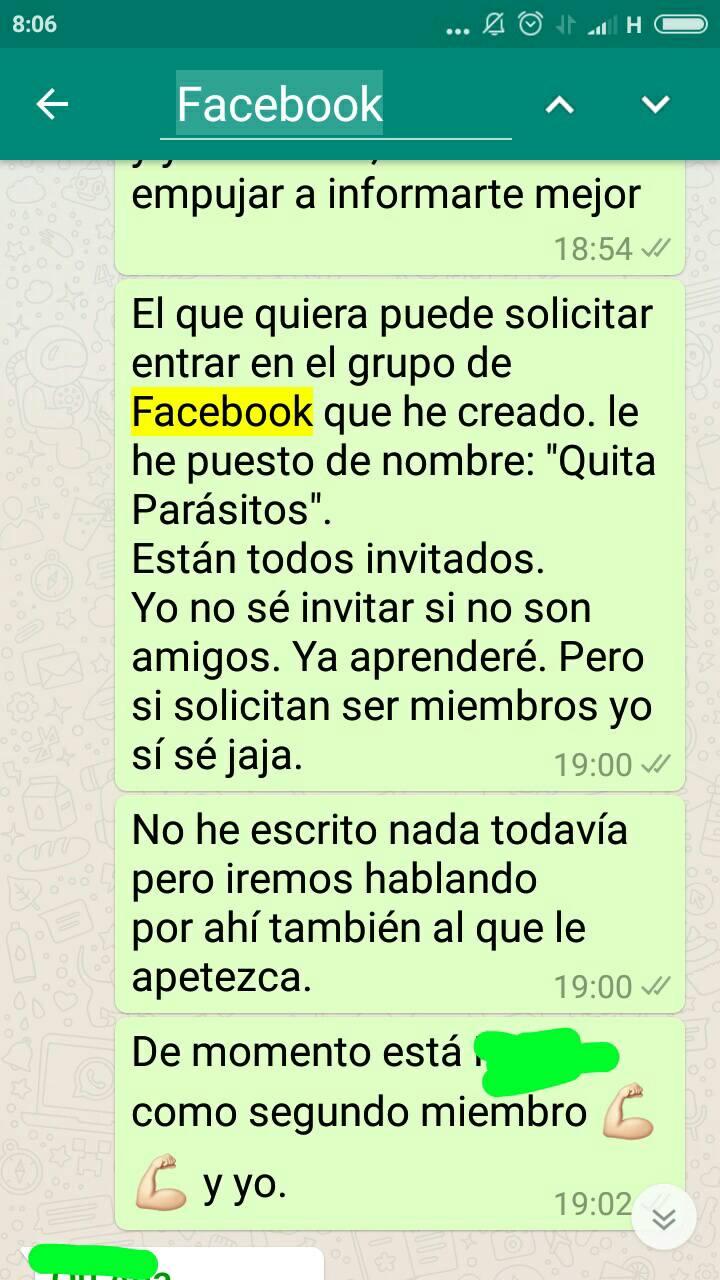
Task: Tap the alarm clock icon in status bar
Action: click(530, 24)
